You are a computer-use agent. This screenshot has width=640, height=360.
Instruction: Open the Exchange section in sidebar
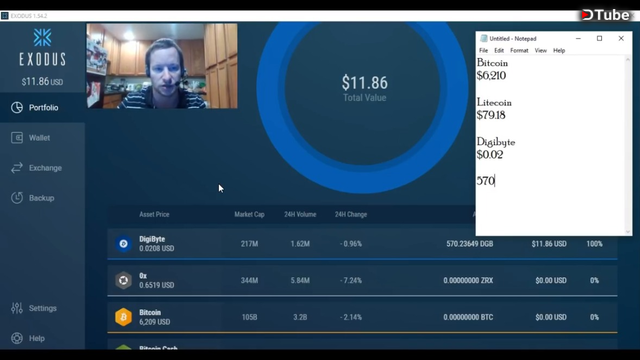pos(42,168)
